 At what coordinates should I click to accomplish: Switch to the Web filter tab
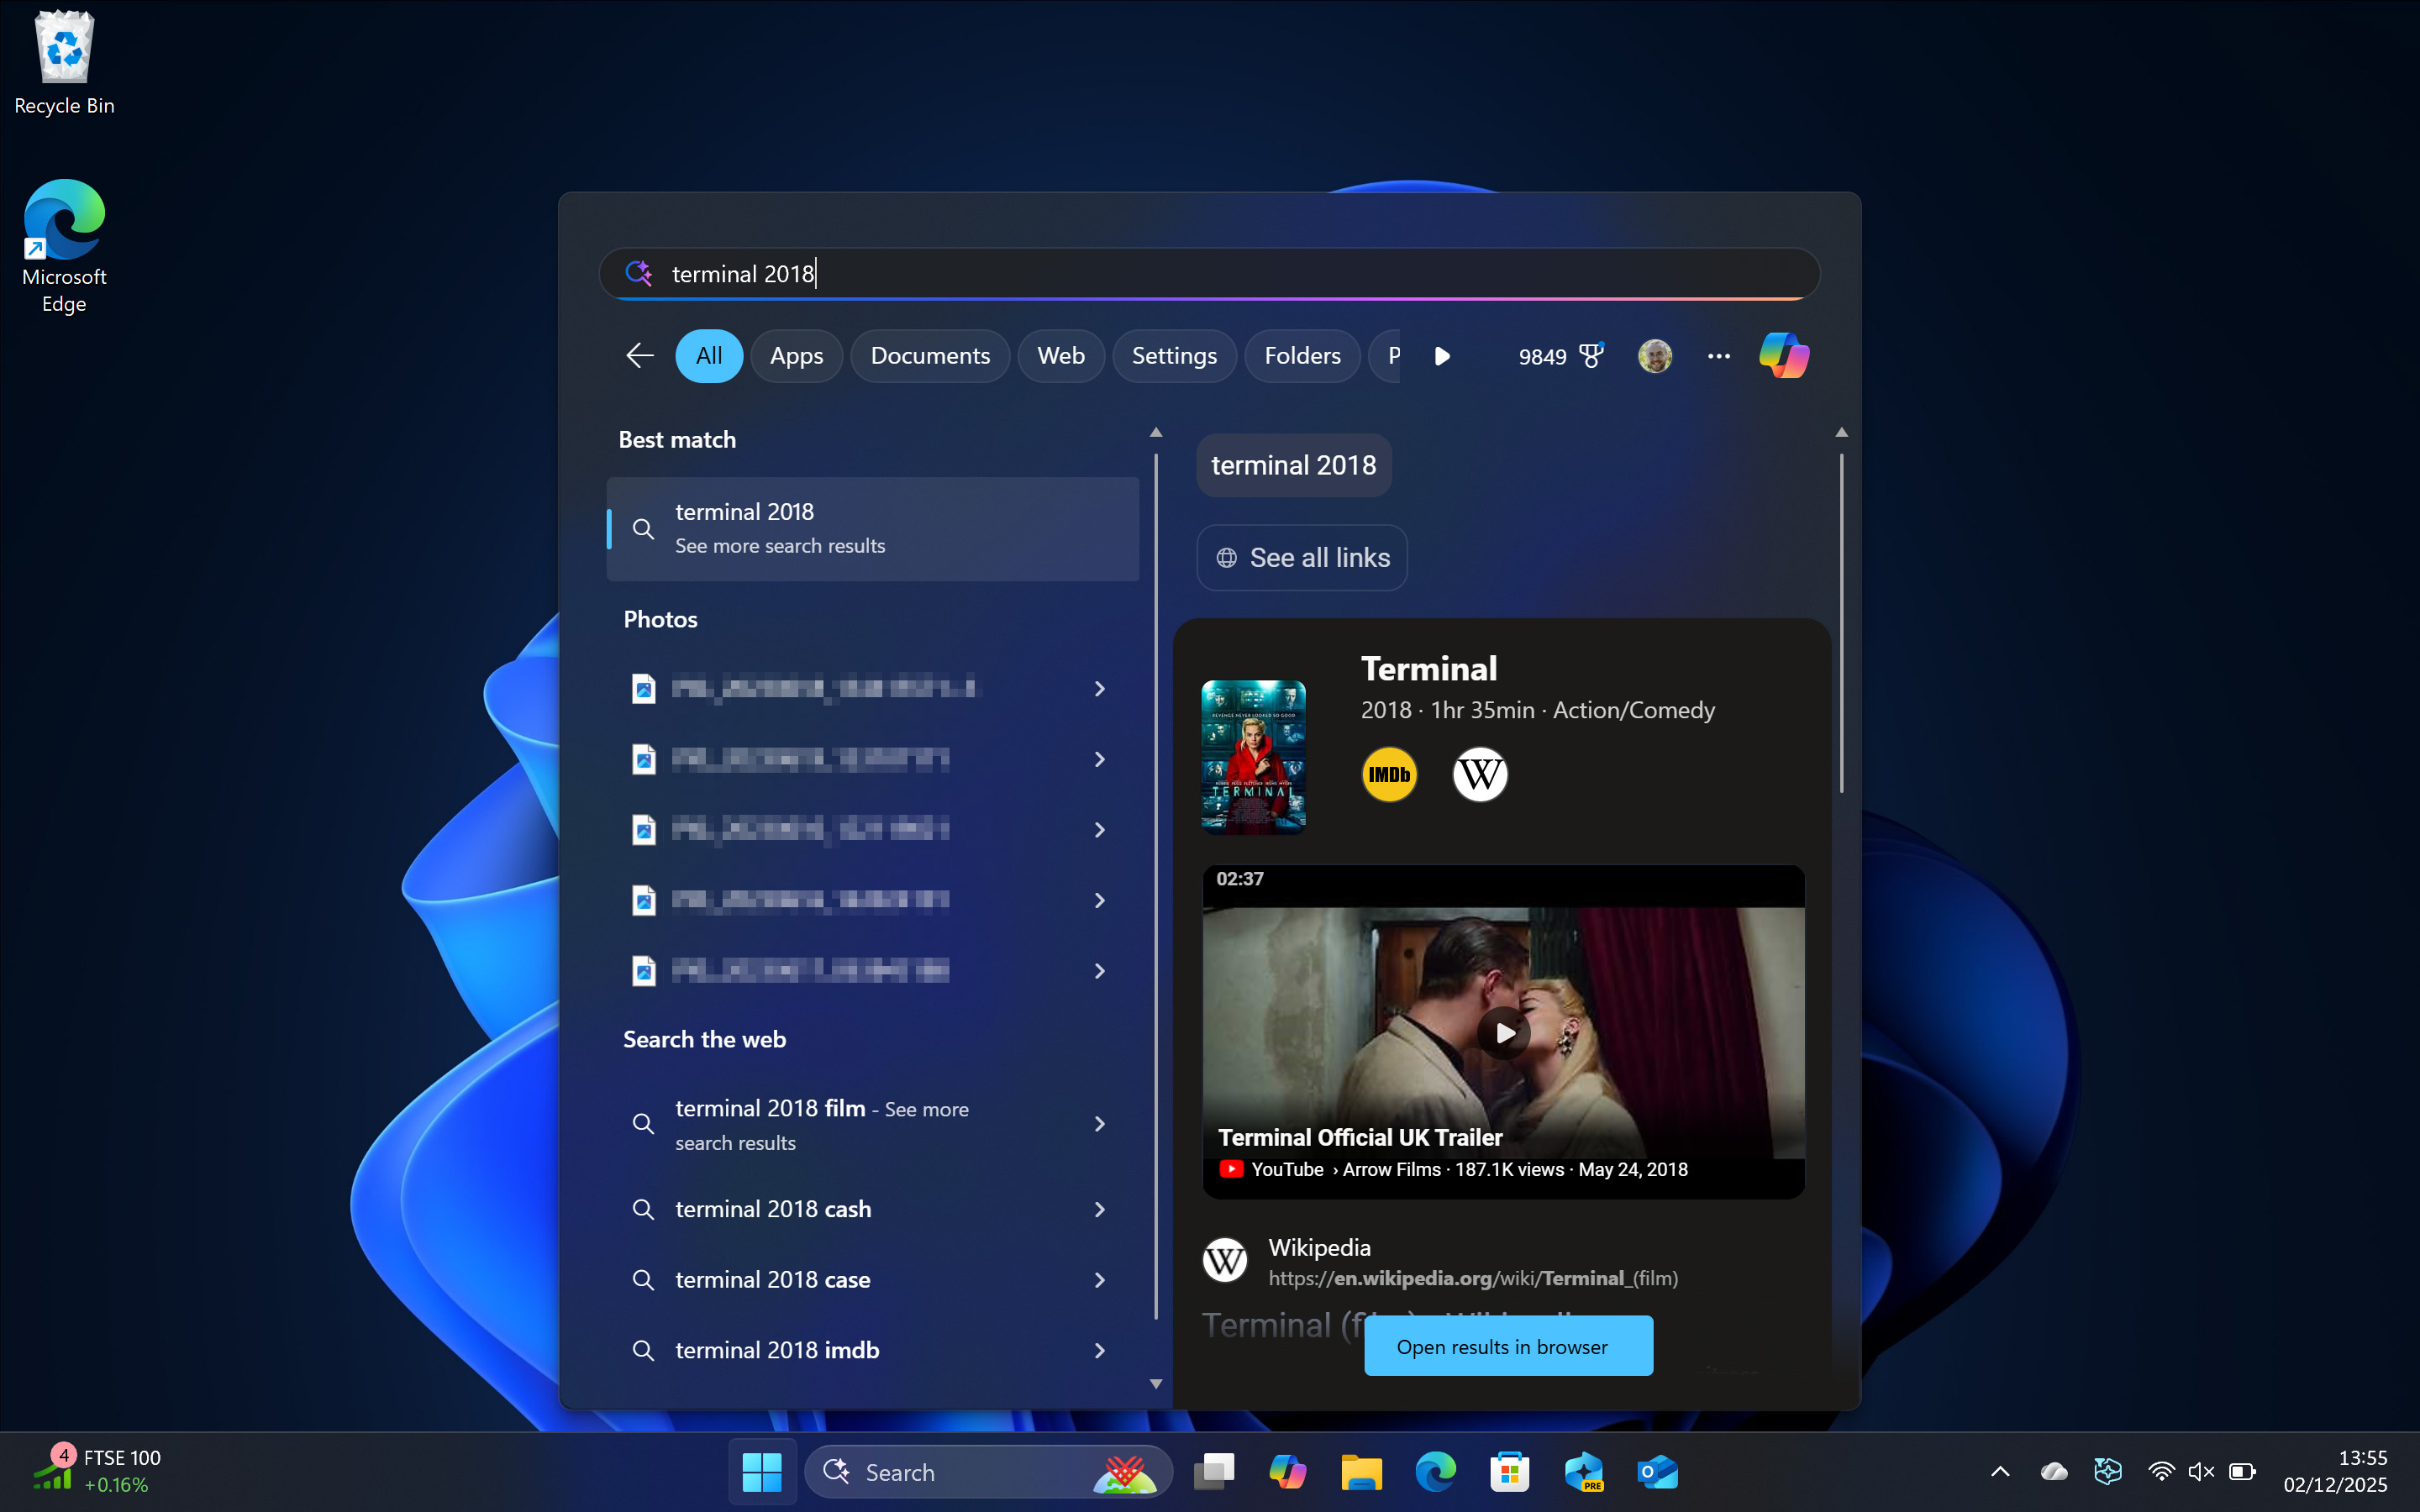(1060, 355)
